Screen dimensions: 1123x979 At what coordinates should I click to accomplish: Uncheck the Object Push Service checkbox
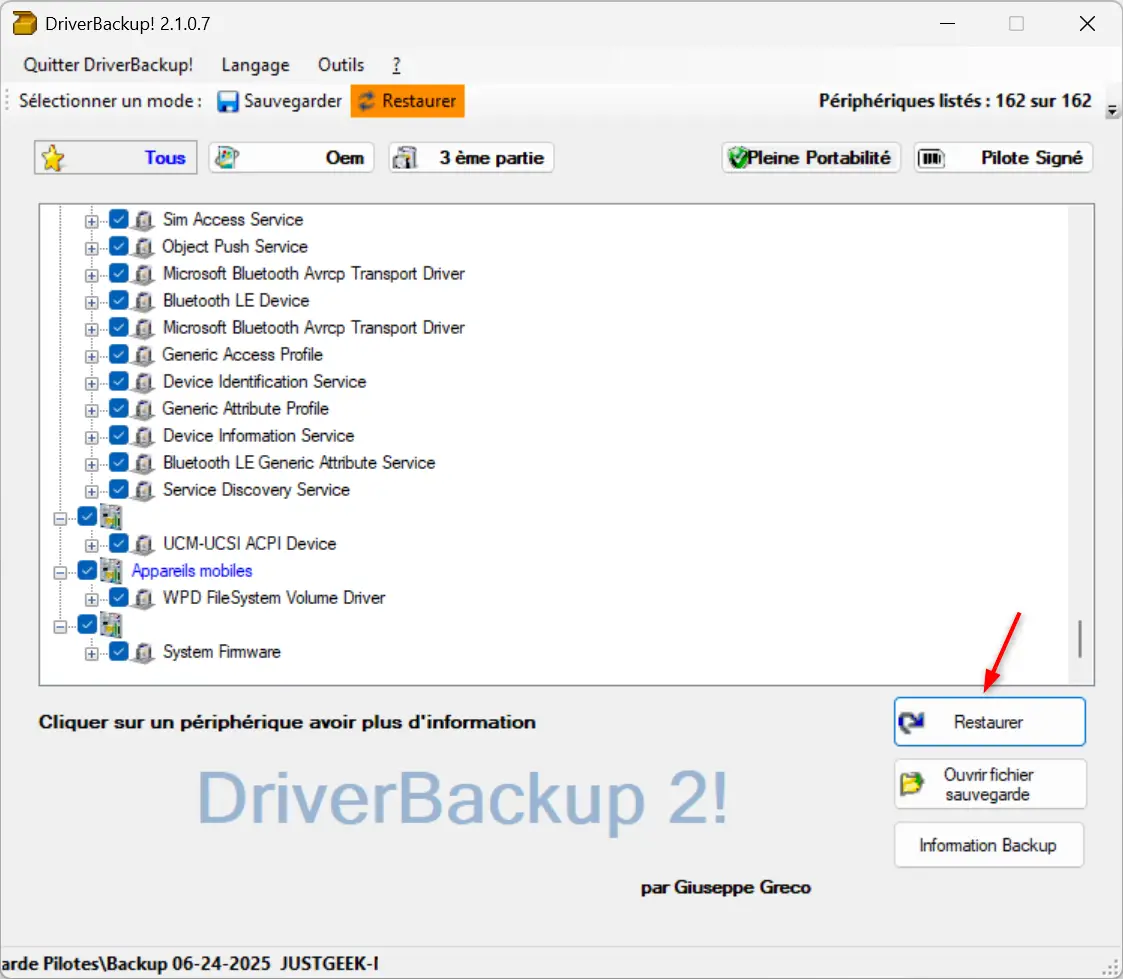point(119,246)
